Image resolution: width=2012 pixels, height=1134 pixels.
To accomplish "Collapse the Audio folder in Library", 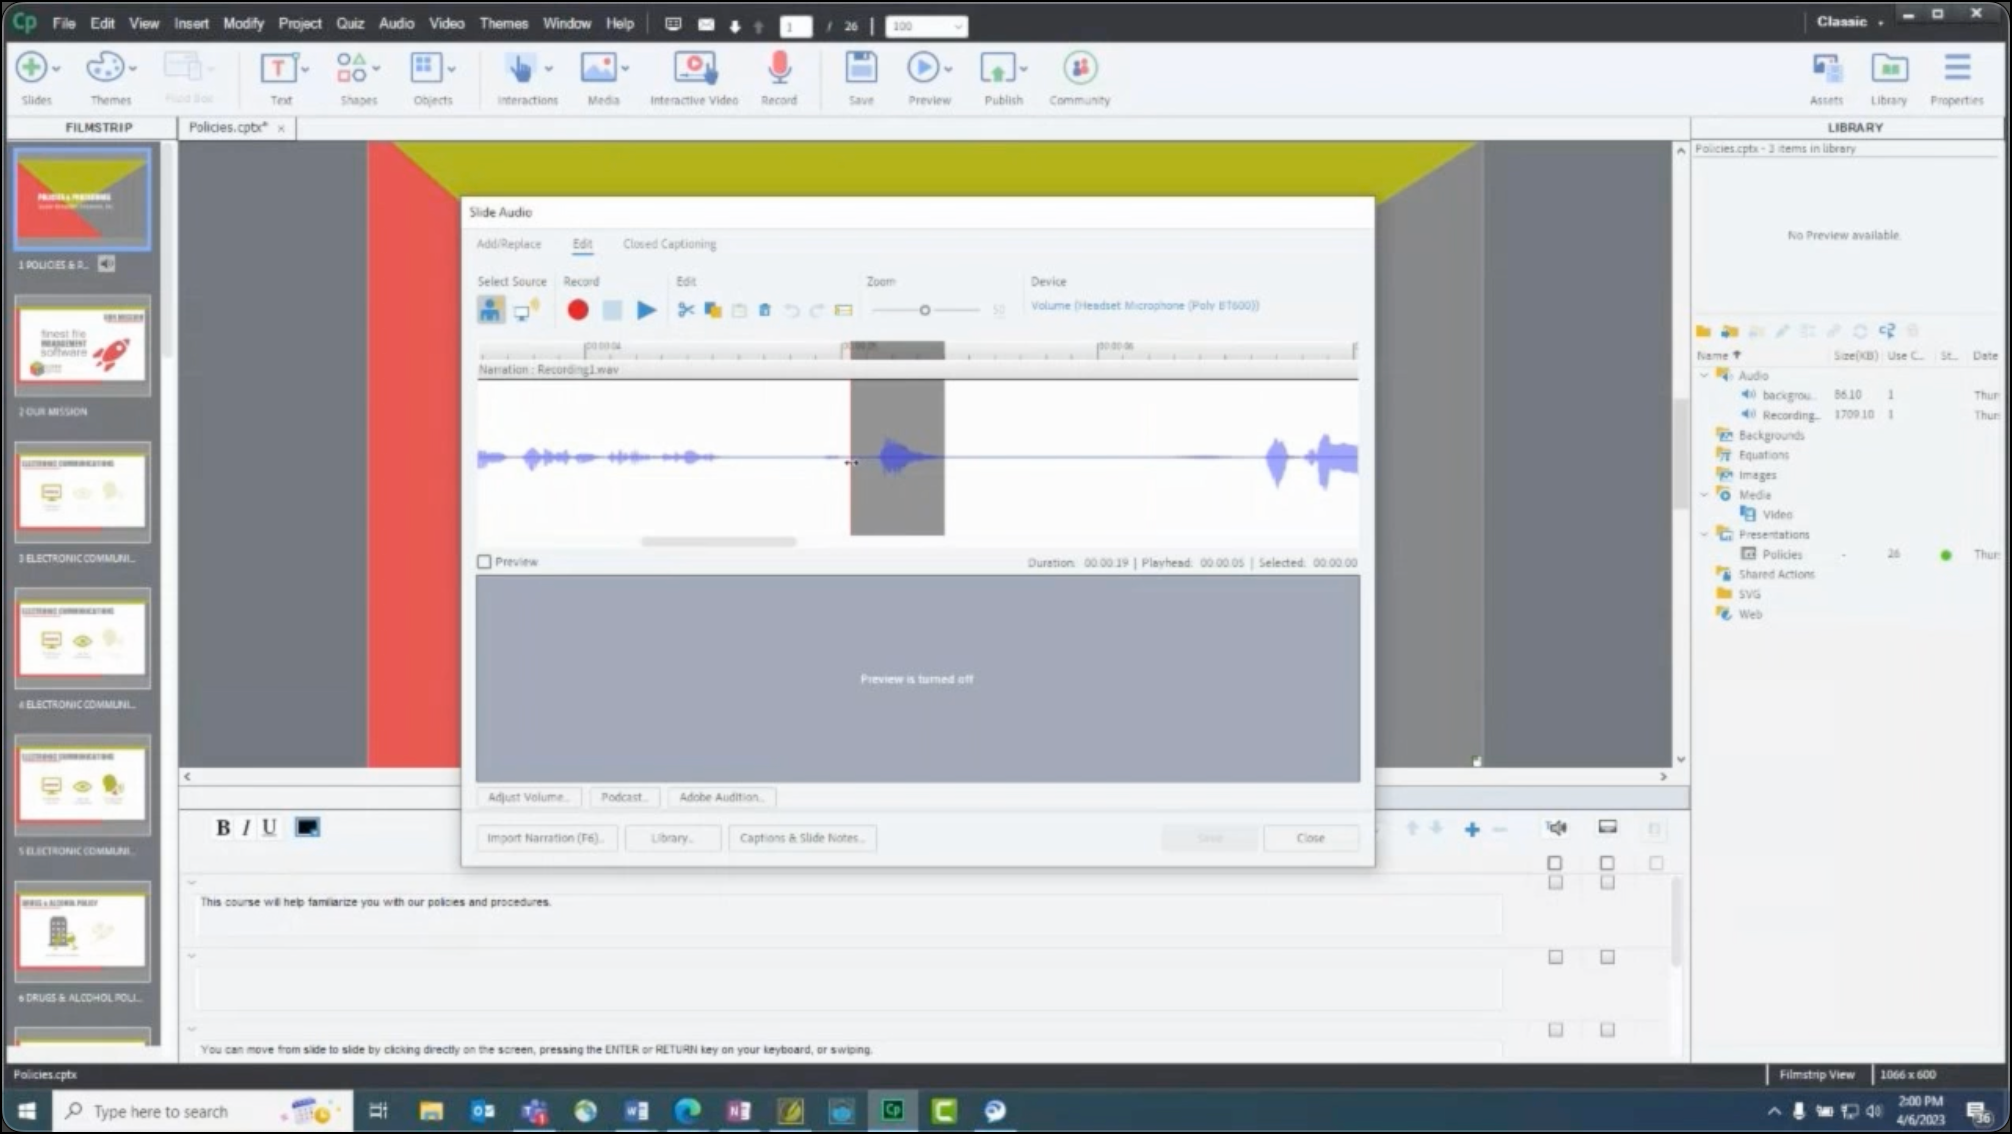I will coord(1704,375).
